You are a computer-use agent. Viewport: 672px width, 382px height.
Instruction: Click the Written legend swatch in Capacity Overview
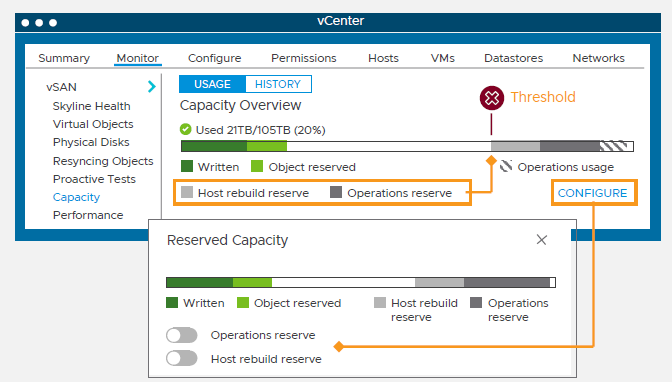187,166
